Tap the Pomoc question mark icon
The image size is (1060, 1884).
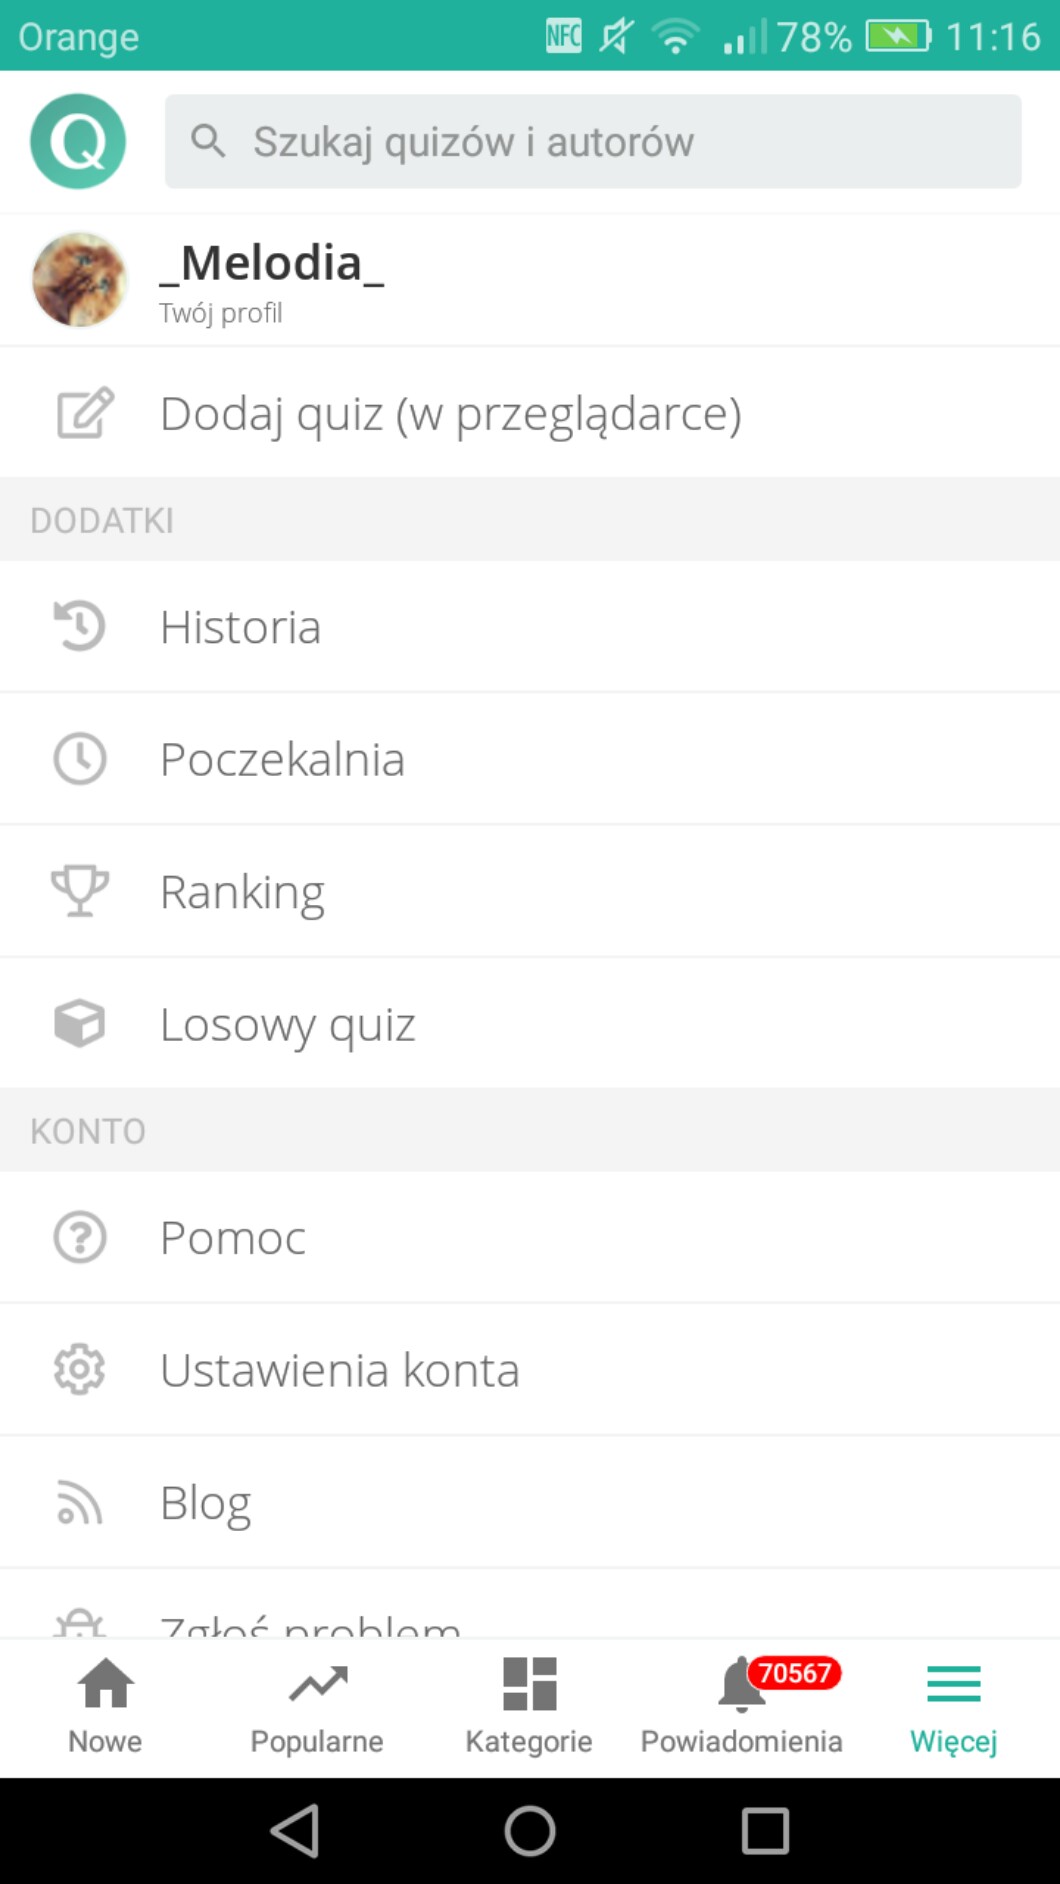[79, 1237]
